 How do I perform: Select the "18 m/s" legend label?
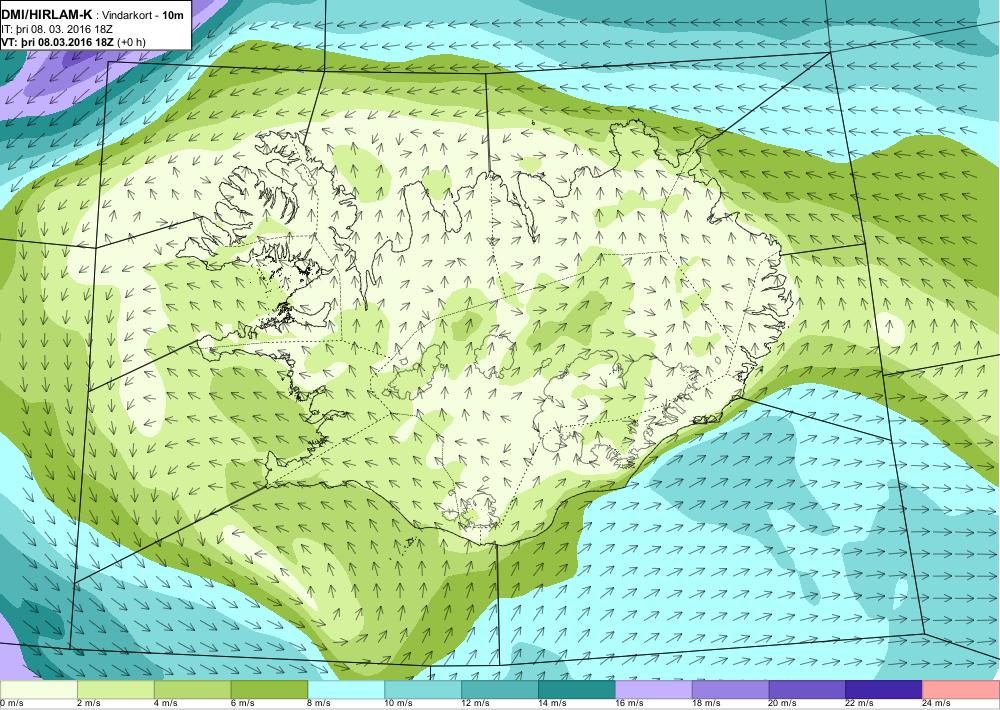(706, 704)
